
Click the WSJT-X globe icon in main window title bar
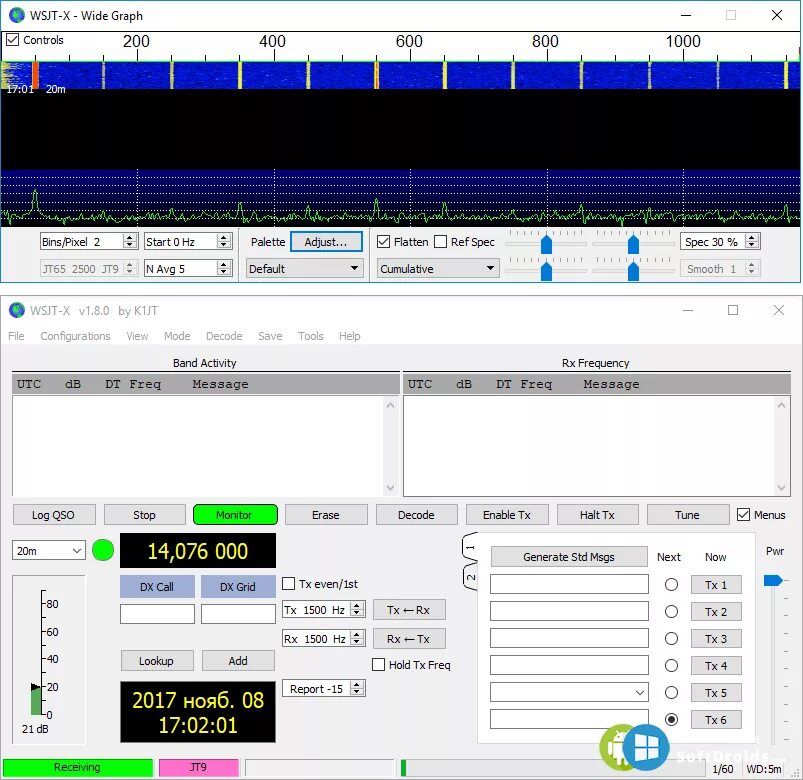click(x=17, y=310)
